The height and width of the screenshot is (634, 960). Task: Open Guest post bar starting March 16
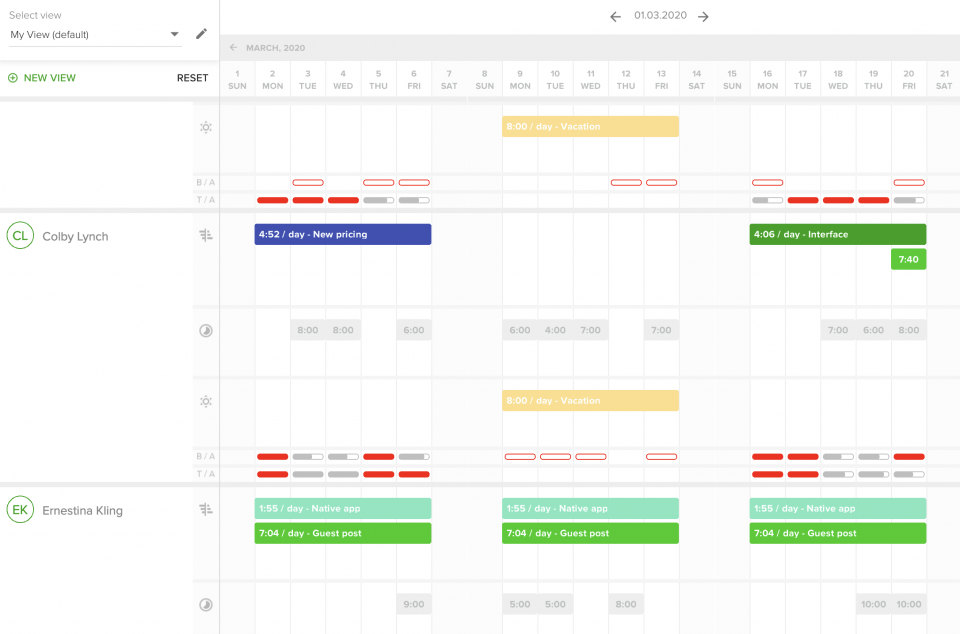pyautogui.click(x=838, y=533)
